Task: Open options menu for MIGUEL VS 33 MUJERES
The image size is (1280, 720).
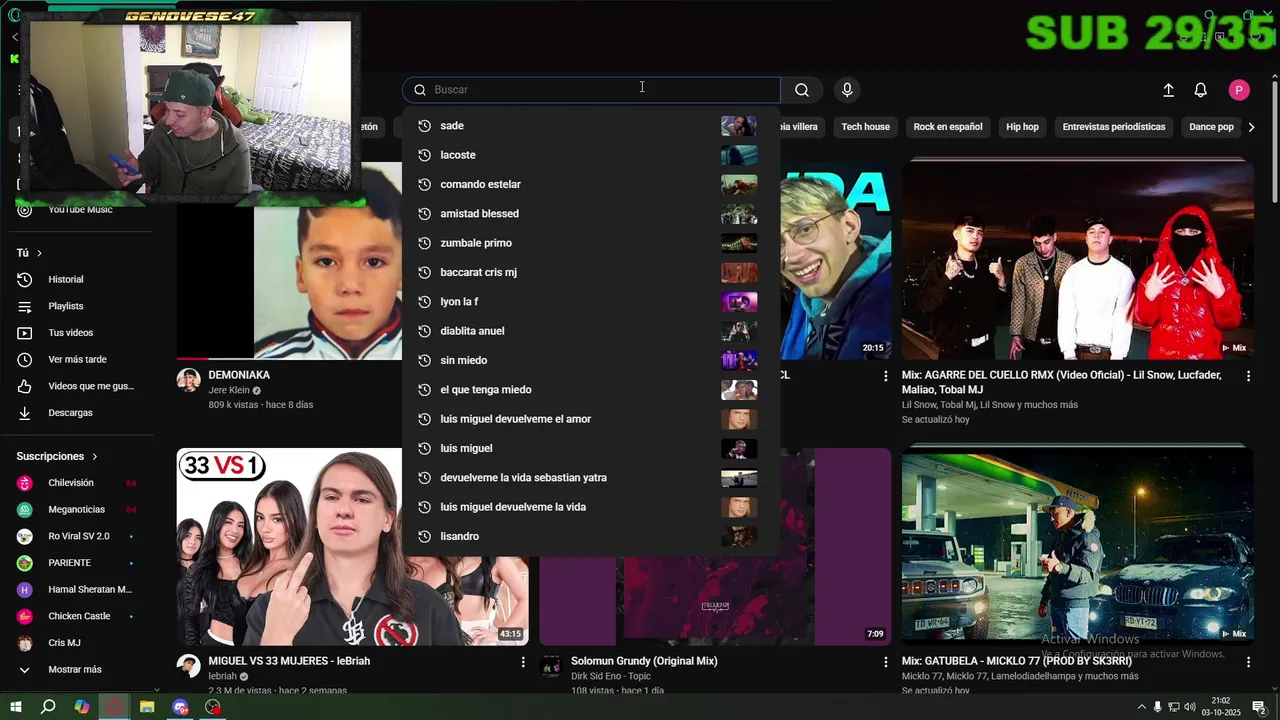Action: click(x=523, y=662)
